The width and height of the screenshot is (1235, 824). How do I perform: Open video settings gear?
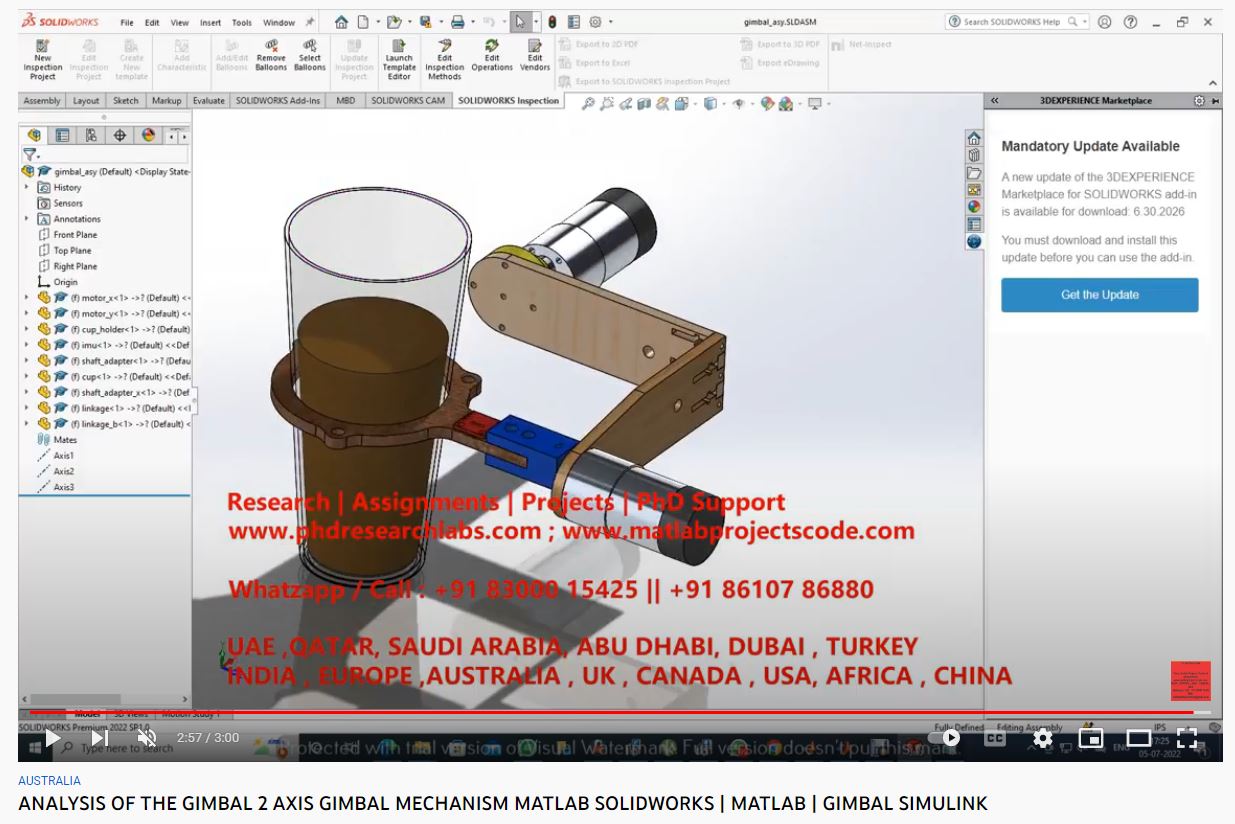(1043, 738)
